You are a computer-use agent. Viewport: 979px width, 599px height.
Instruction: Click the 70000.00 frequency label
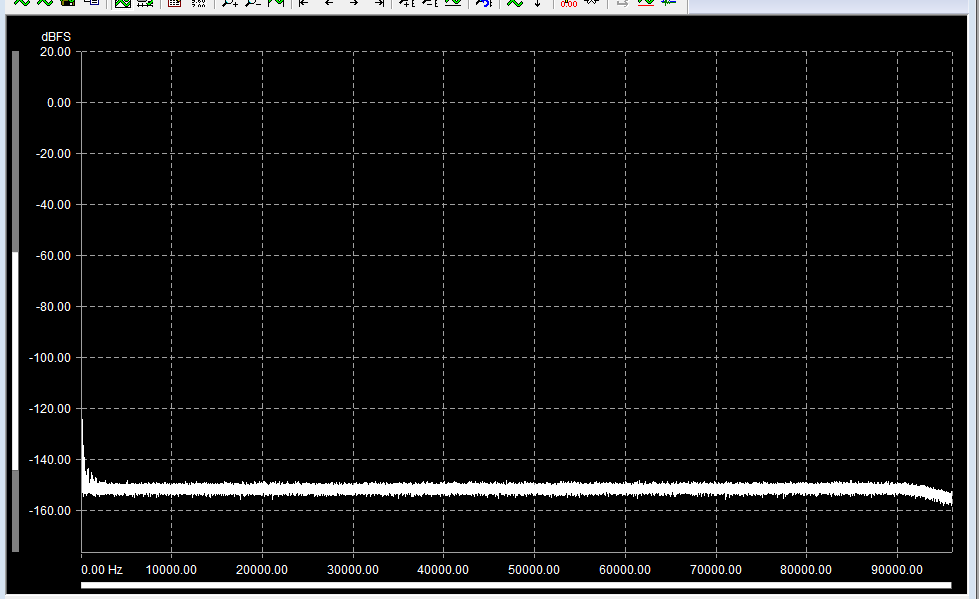[716, 570]
